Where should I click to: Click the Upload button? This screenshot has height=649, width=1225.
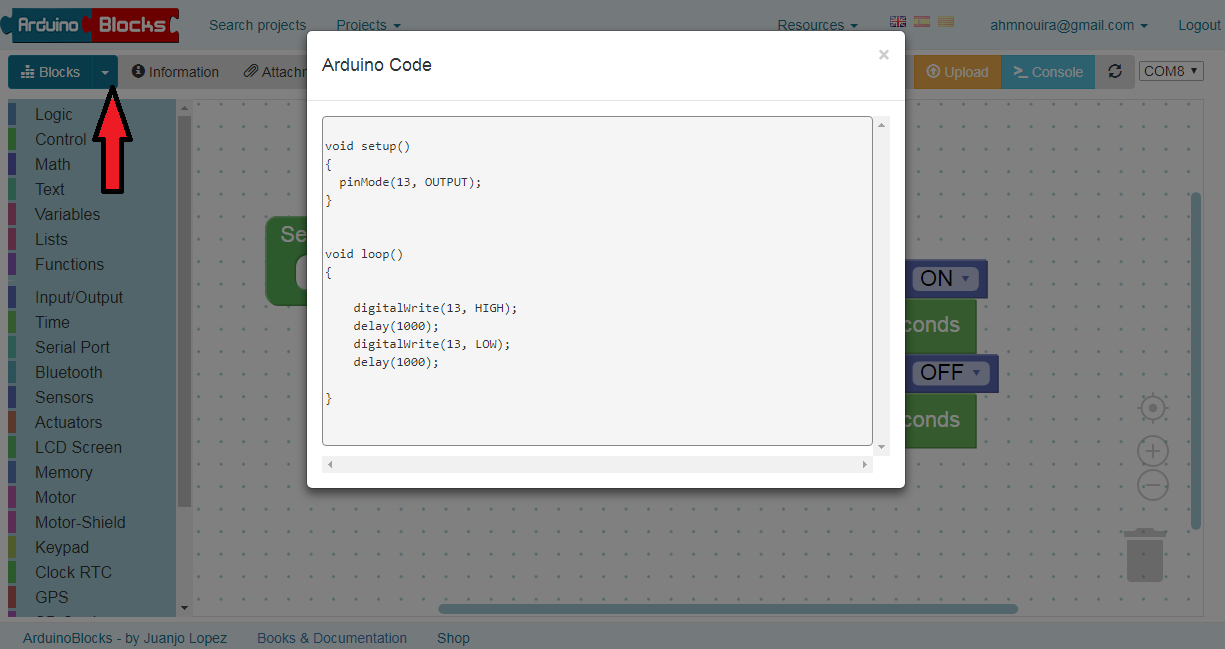pyautogui.click(x=956, y=71)
